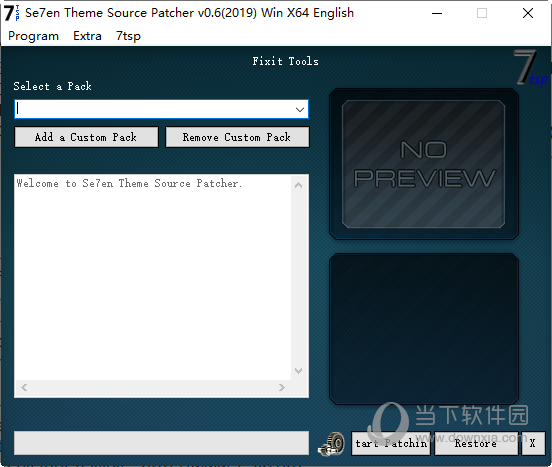The width and height of the screenshot is (552, 467).
Task: Click the log scroll down arrow
Action: click(x=299, y=371)
